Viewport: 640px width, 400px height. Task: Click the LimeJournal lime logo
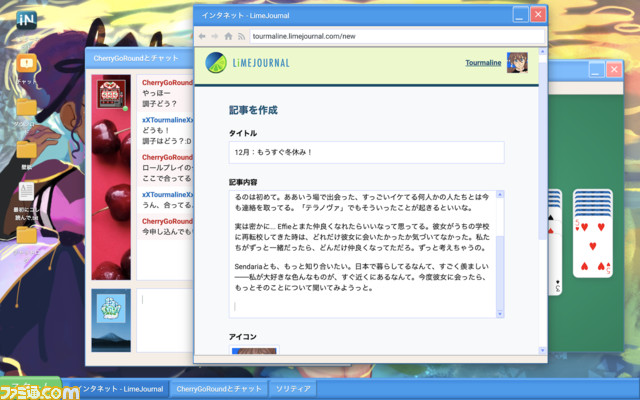(215, 63)
